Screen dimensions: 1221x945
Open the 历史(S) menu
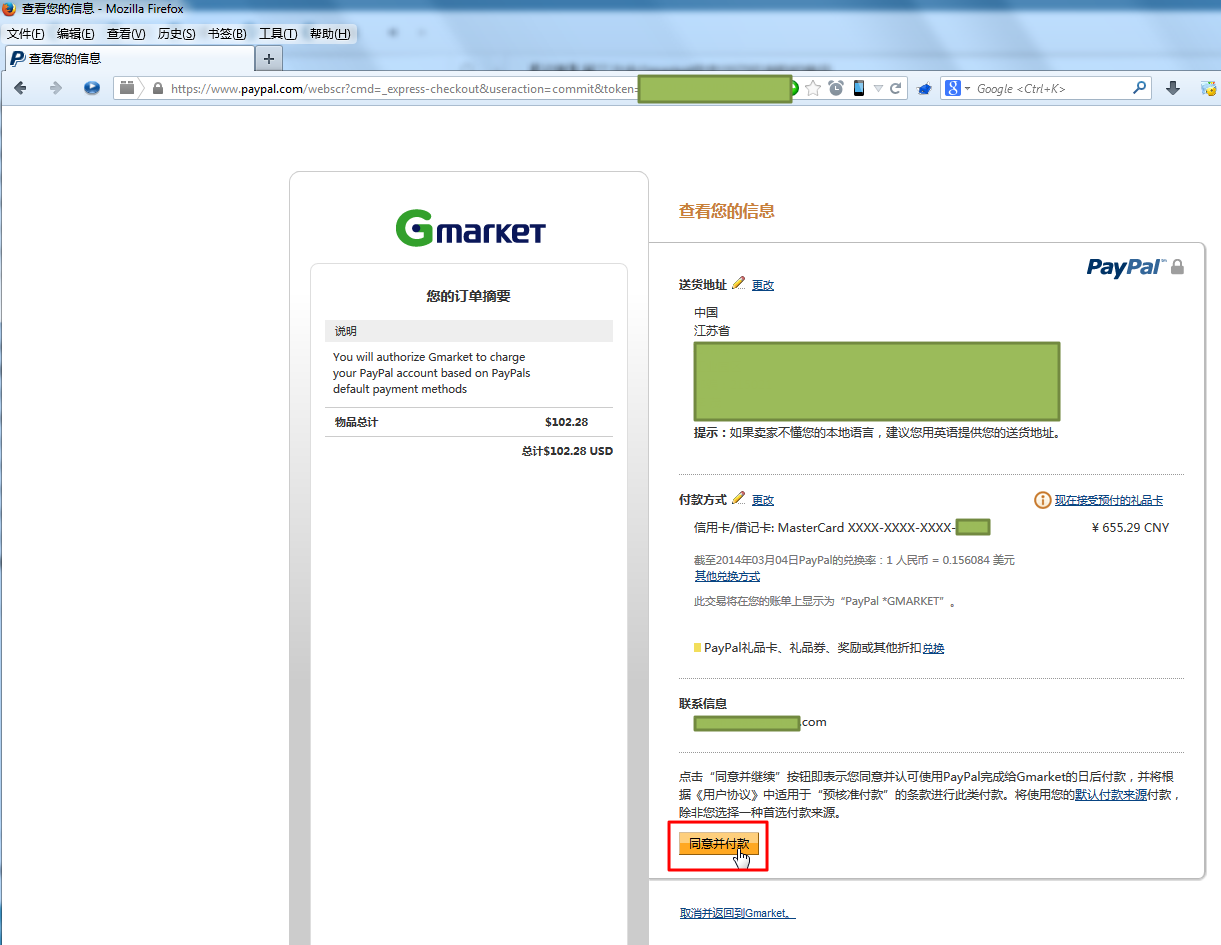point(177,34)
